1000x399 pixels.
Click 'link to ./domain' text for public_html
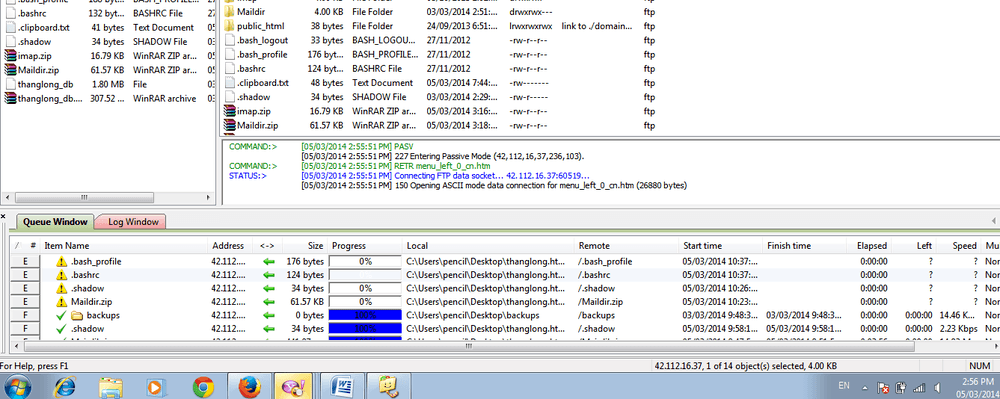(597, 26)
